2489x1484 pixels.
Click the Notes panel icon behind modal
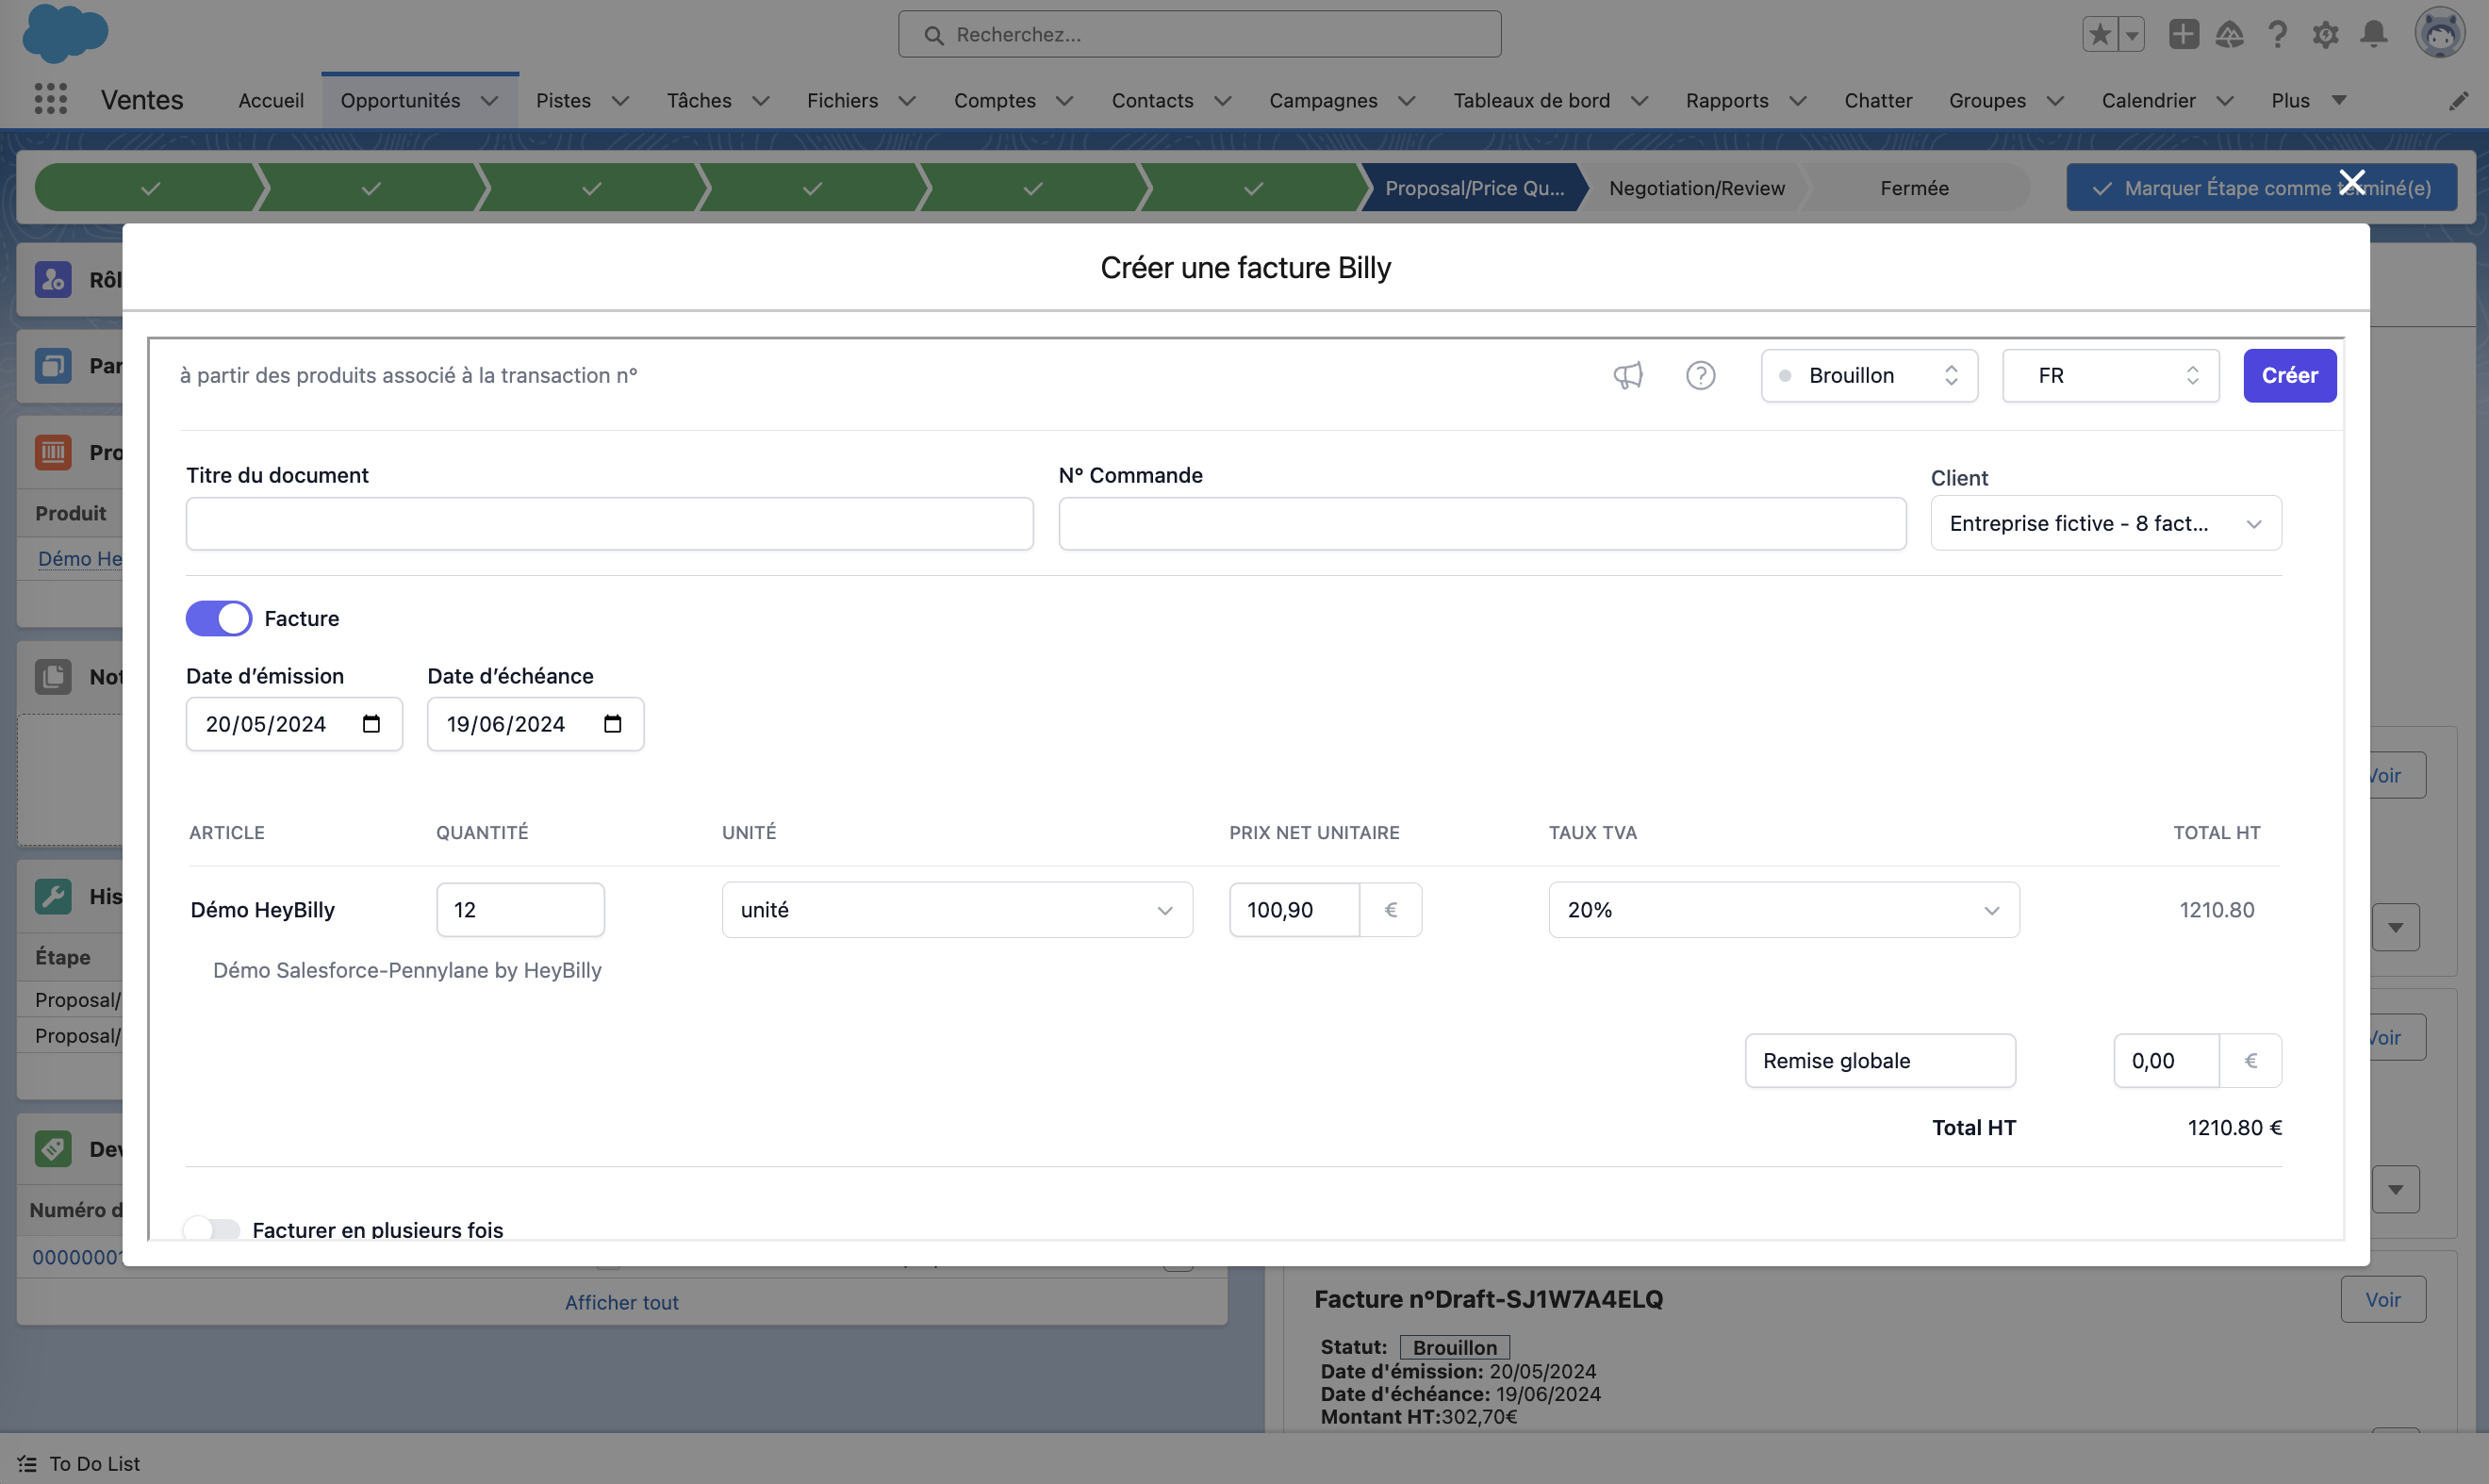(x=53, y=676)
